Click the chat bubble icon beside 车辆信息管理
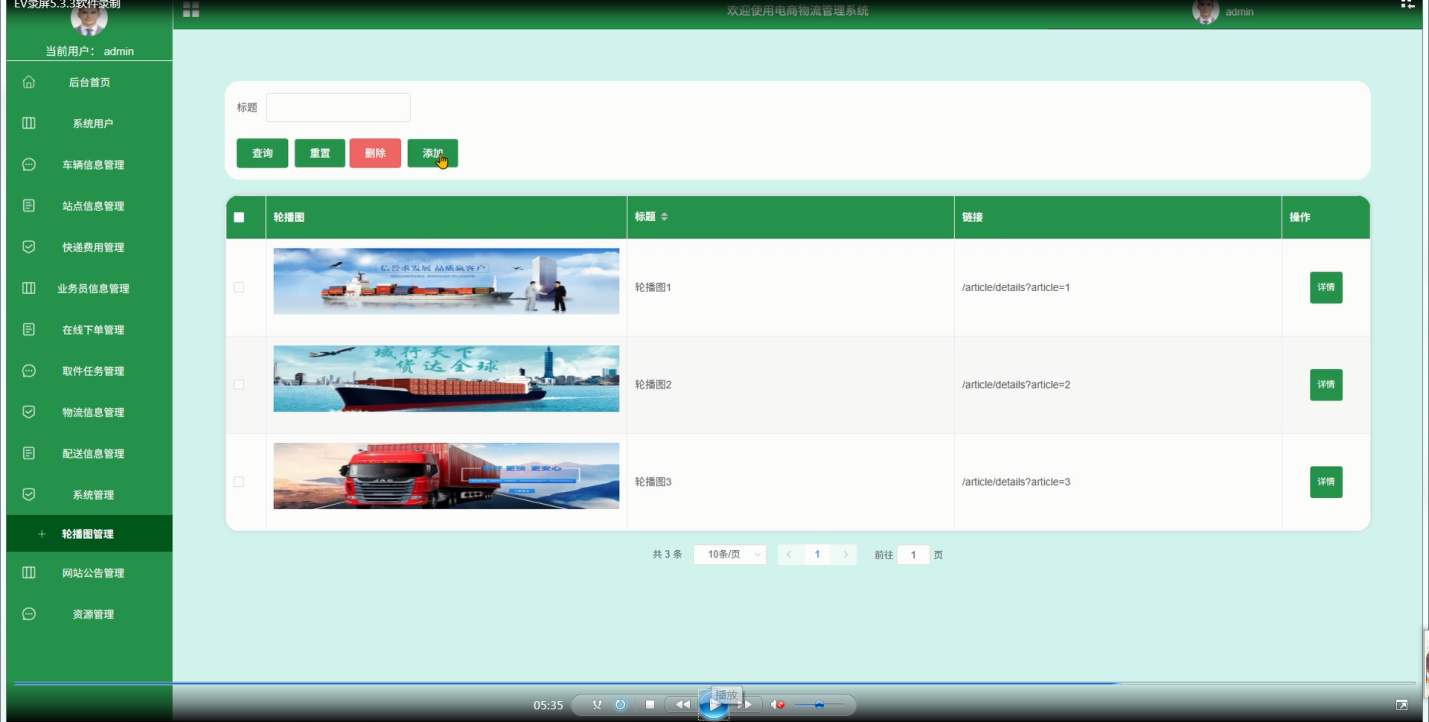 (x=29, y=164)
